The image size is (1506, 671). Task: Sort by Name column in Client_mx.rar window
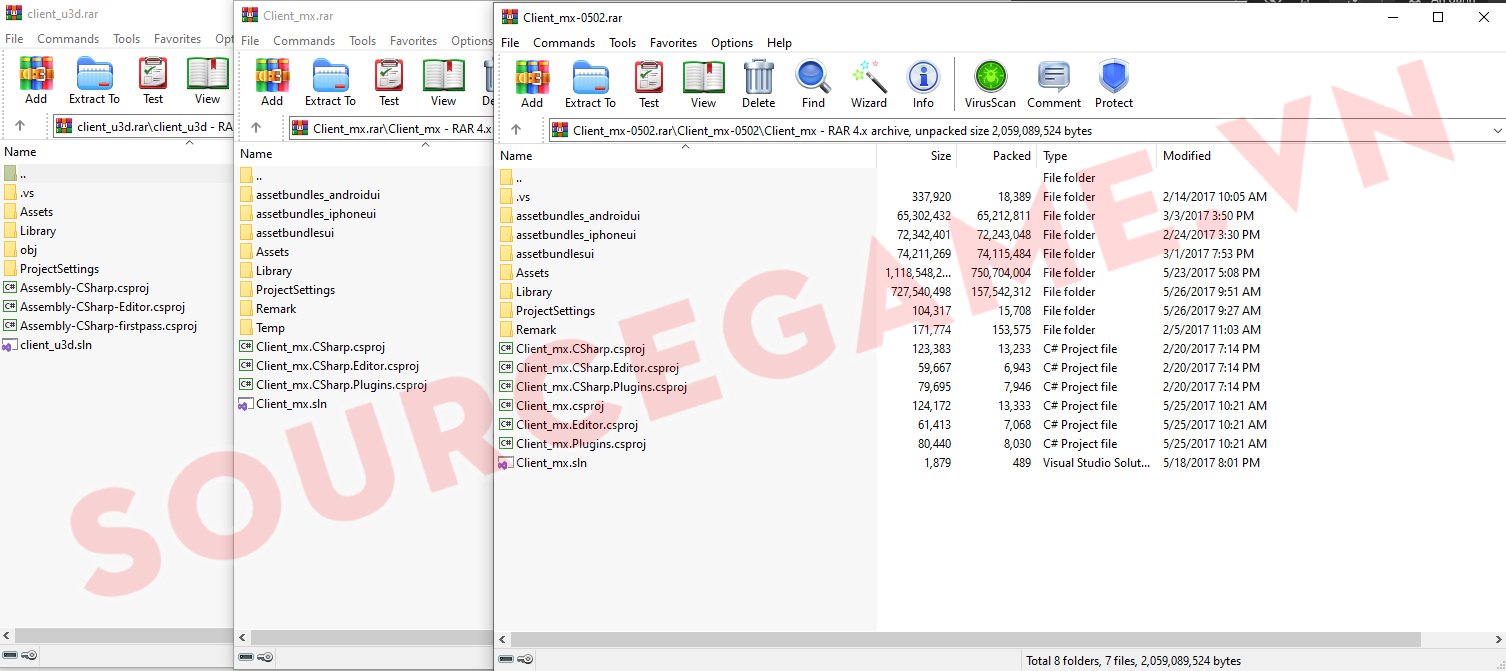pyautogui.click(x=364, y=154)
